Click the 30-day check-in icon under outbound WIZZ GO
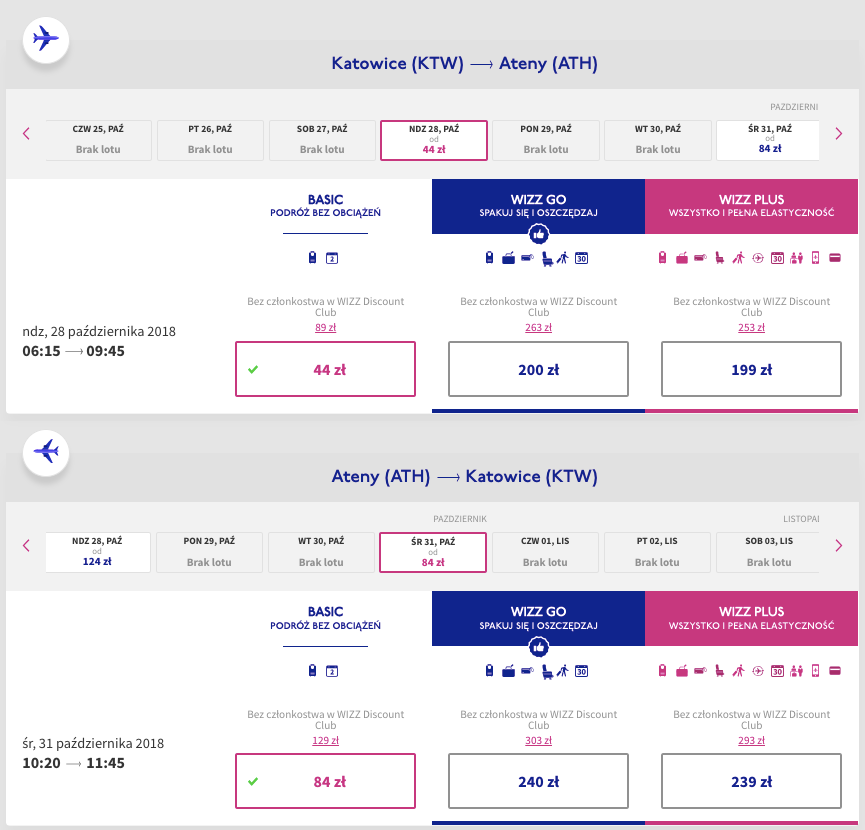Image resolution: width=865 pixels, height=830 pixels. pyautogui.click(x=581, y=258)
